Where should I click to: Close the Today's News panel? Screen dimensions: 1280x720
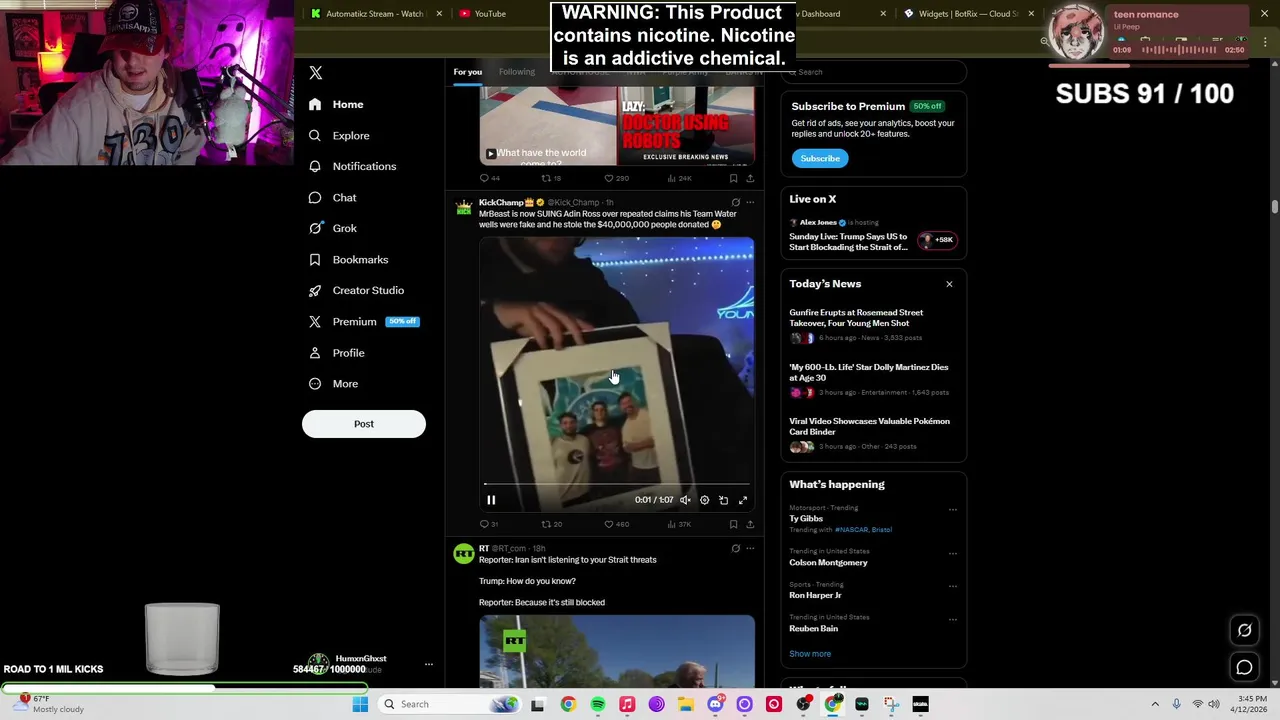(949, 284)
